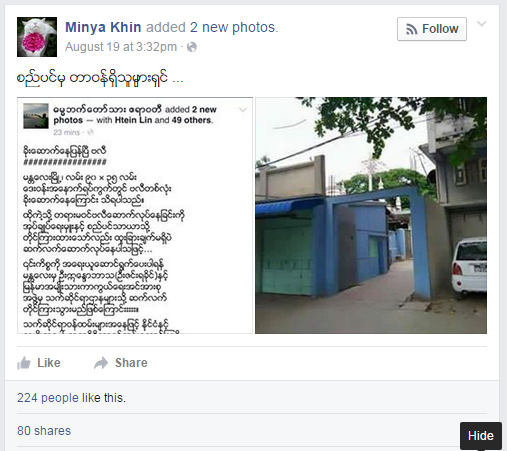Image resolution: width=507 pixels, height=451 pixels.
Task: Click the white car in the photo
Action: pos(469,267)
